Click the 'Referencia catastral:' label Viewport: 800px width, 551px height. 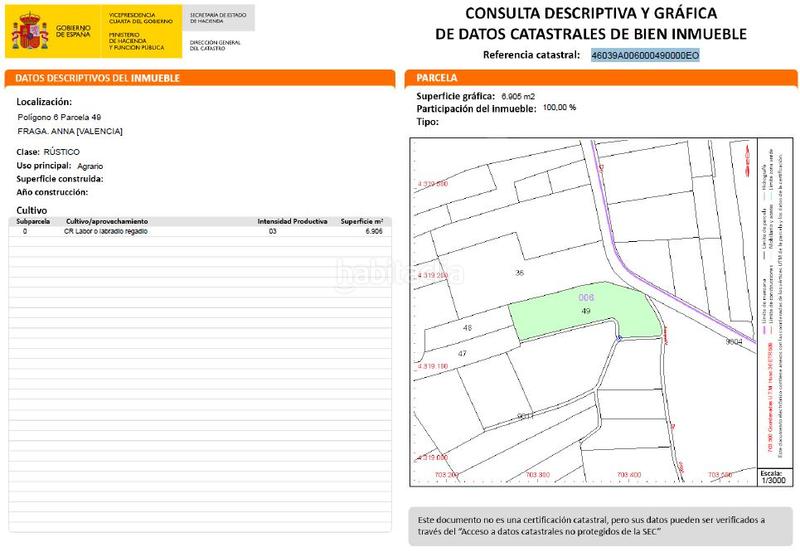tap(531, 55)
